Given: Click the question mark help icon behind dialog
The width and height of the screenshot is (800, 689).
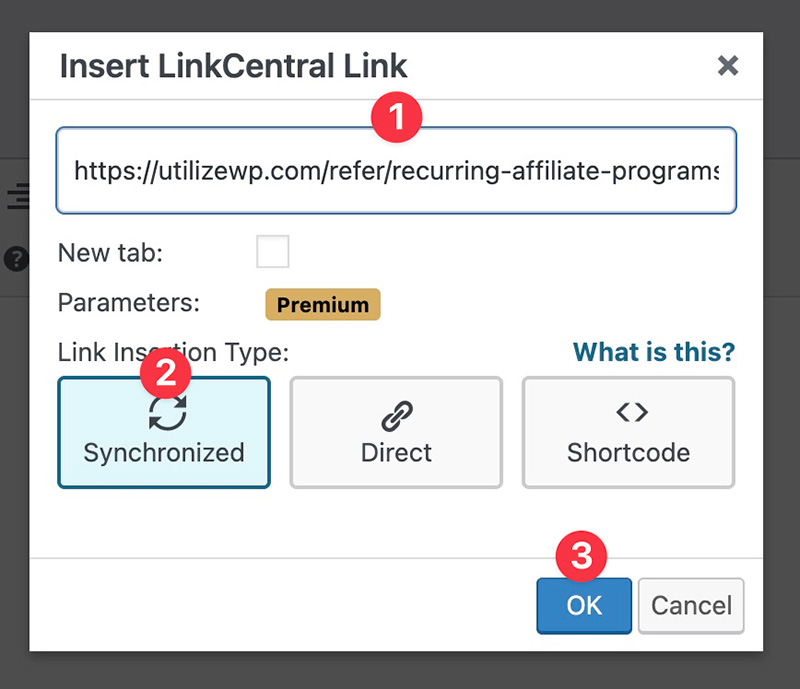Looking at the screenshot, I should tap(15, 258).
